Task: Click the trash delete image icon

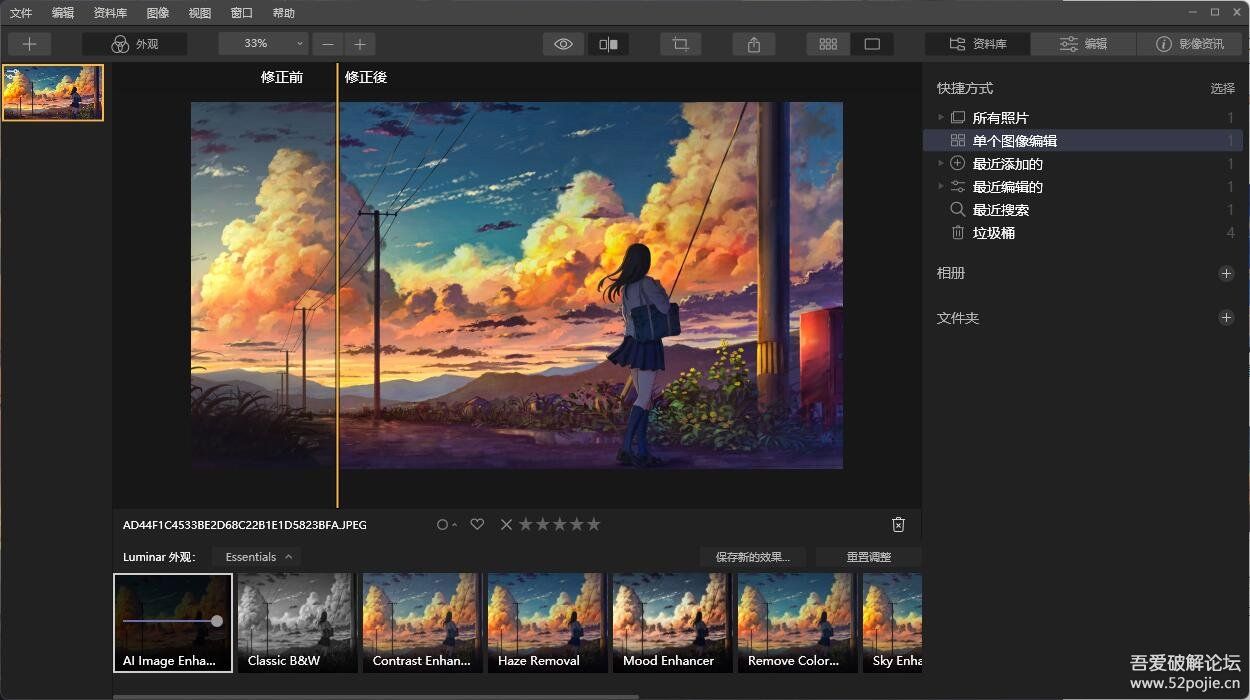Action: [898, 525]
